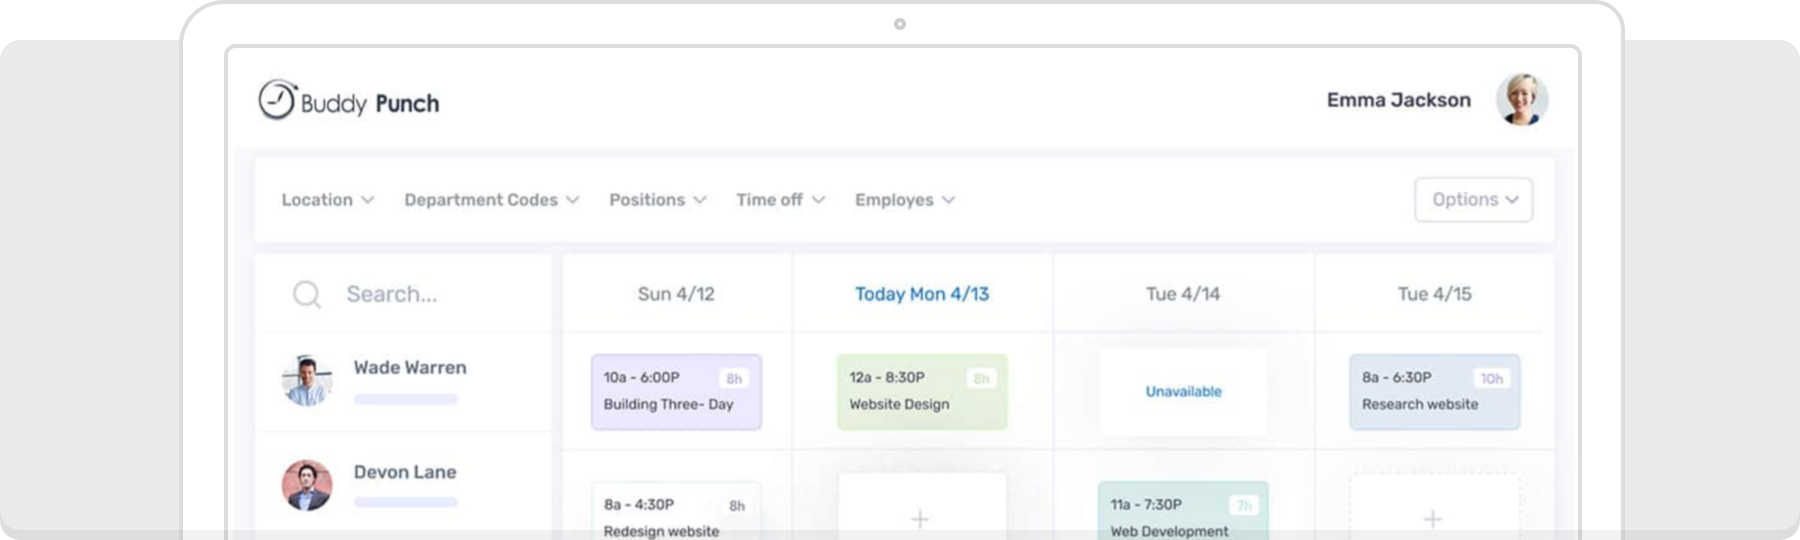Select the Tue 4/15 column header
Viewport: 1800px width, 540px height.
coord(1435,294)
